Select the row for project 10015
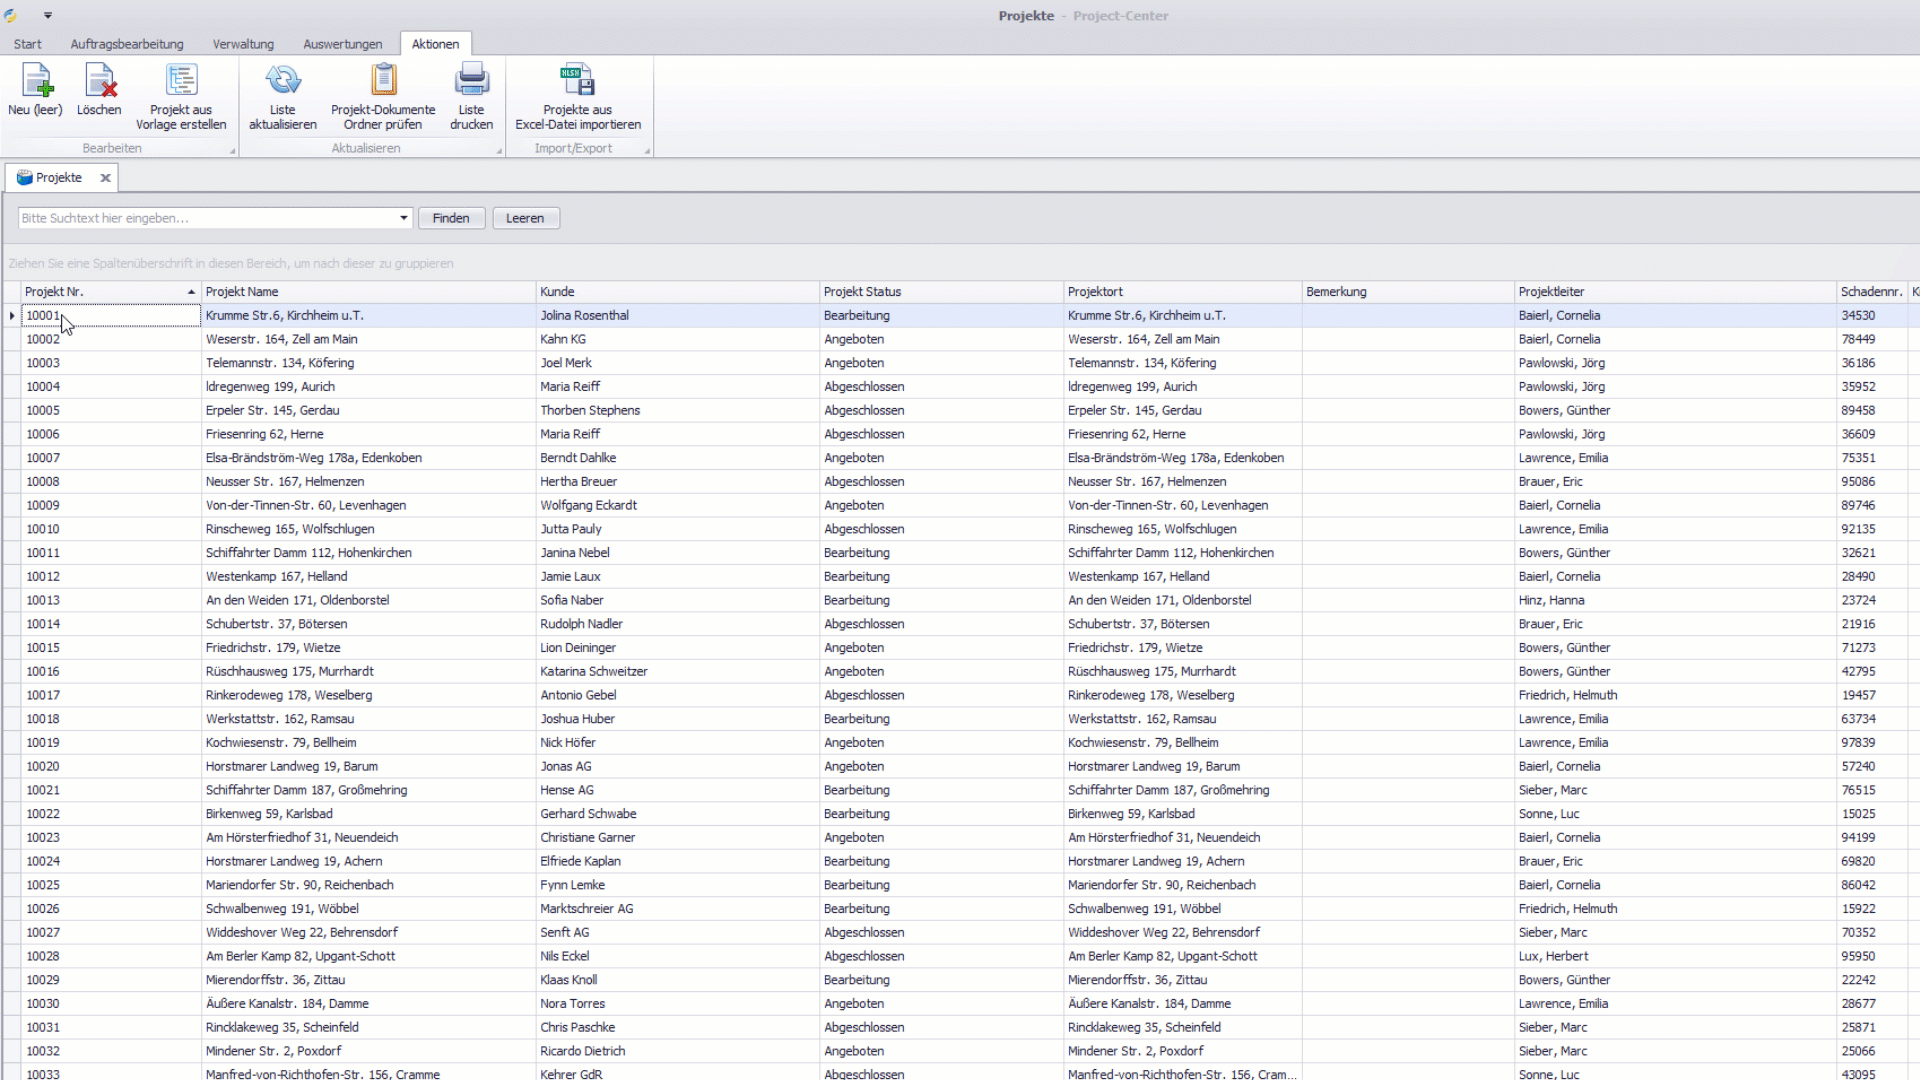 (x=43, y=648)
